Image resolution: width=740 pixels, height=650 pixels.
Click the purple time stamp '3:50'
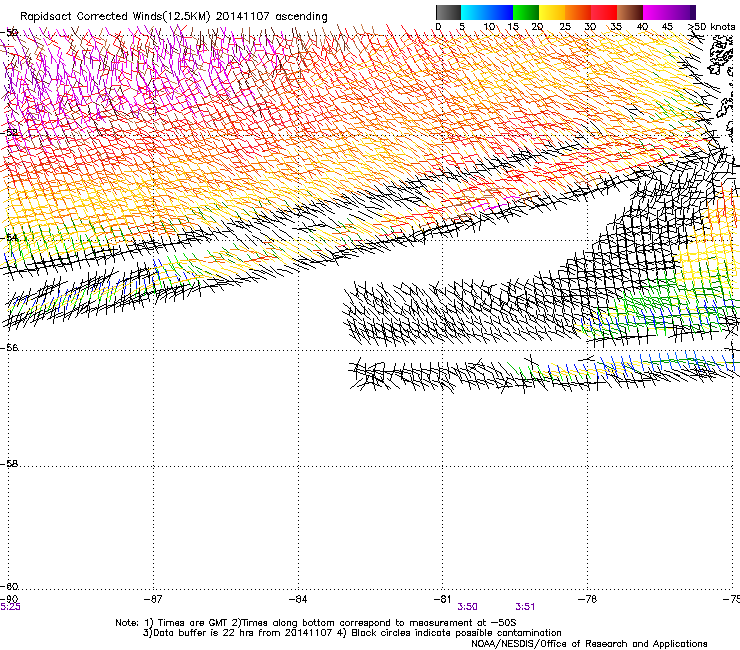(x=467, y=607)
